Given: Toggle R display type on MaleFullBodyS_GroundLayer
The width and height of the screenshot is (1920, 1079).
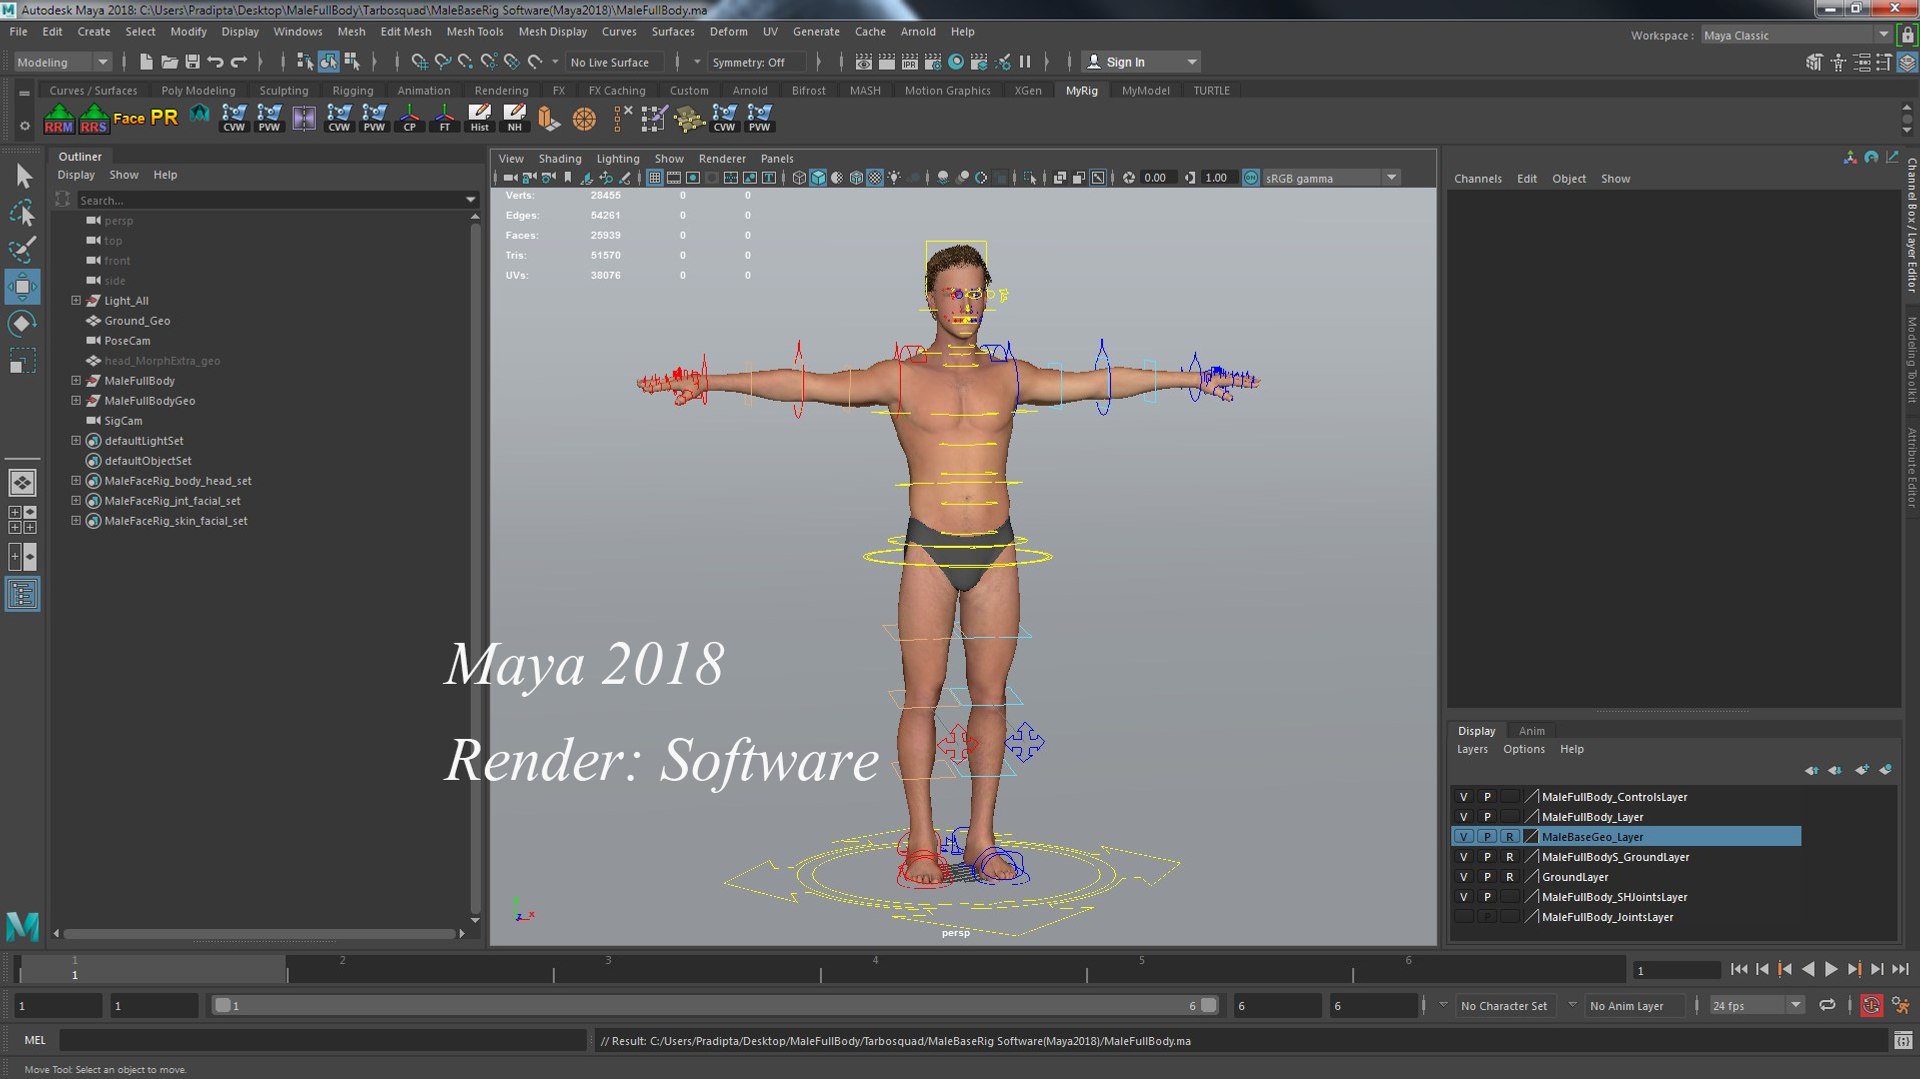Looking at the screenshot, I should pos(1510,857).
